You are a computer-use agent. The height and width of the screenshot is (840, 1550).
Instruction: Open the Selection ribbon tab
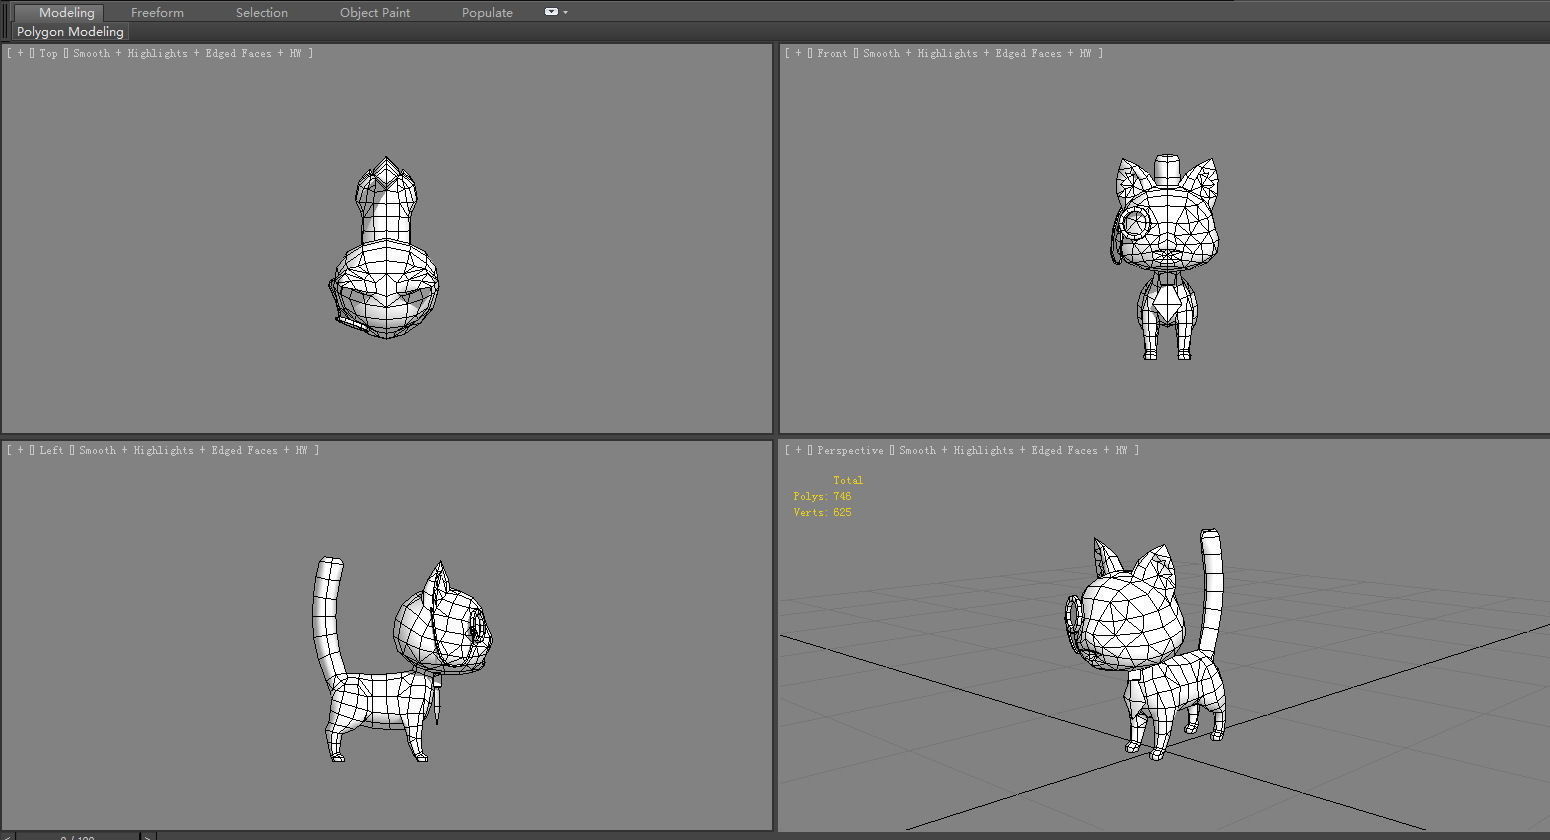pos(262,12)
